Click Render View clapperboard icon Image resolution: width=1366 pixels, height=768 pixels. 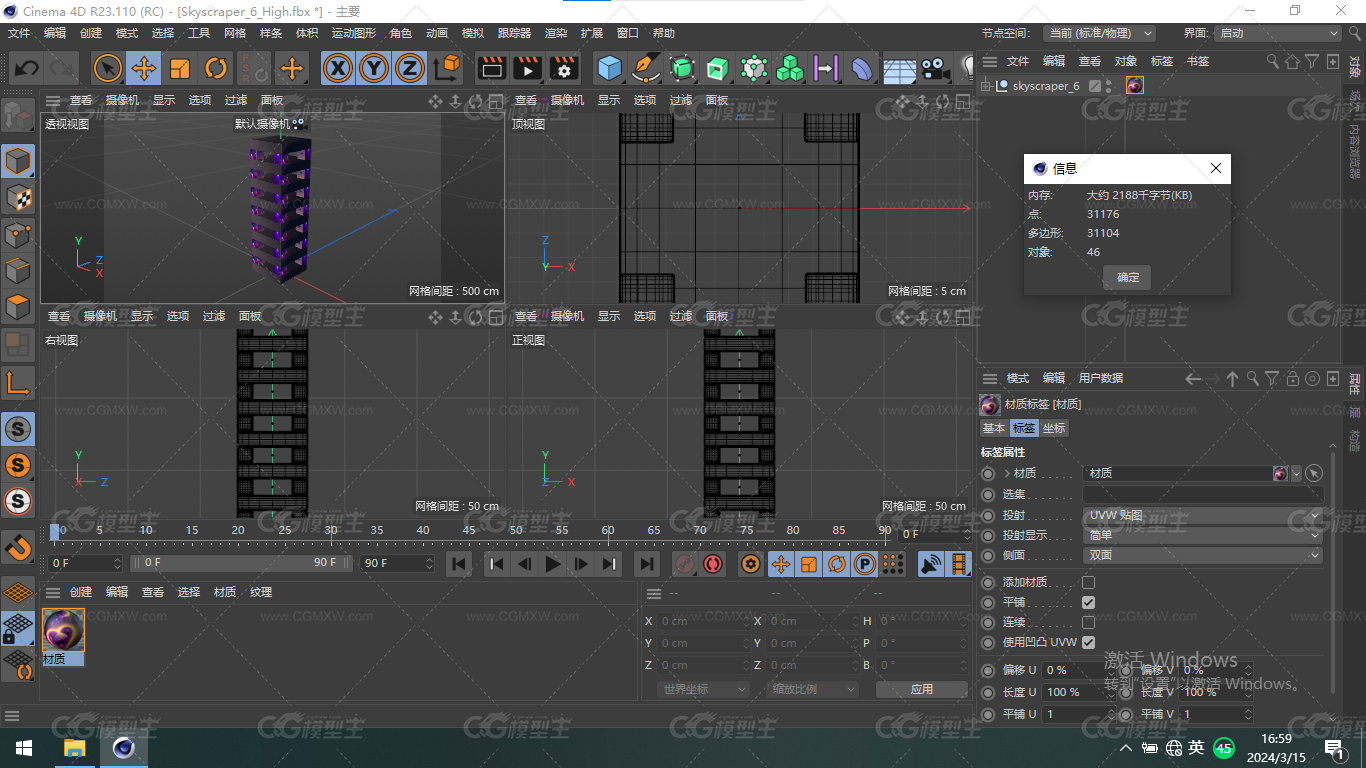pyautogui.click(x=491, y=68)
